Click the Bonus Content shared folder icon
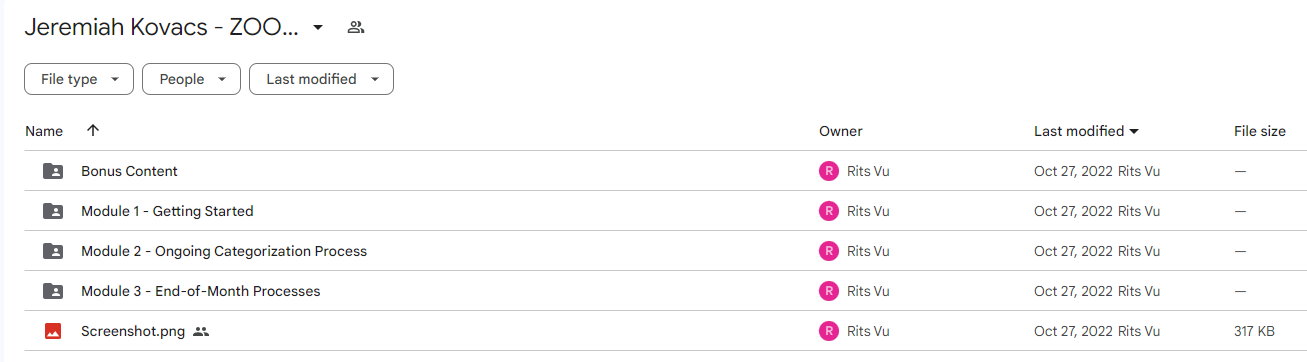Image resolution: width=1307 pixels, height=362 pixels. [x=53, y=171]
